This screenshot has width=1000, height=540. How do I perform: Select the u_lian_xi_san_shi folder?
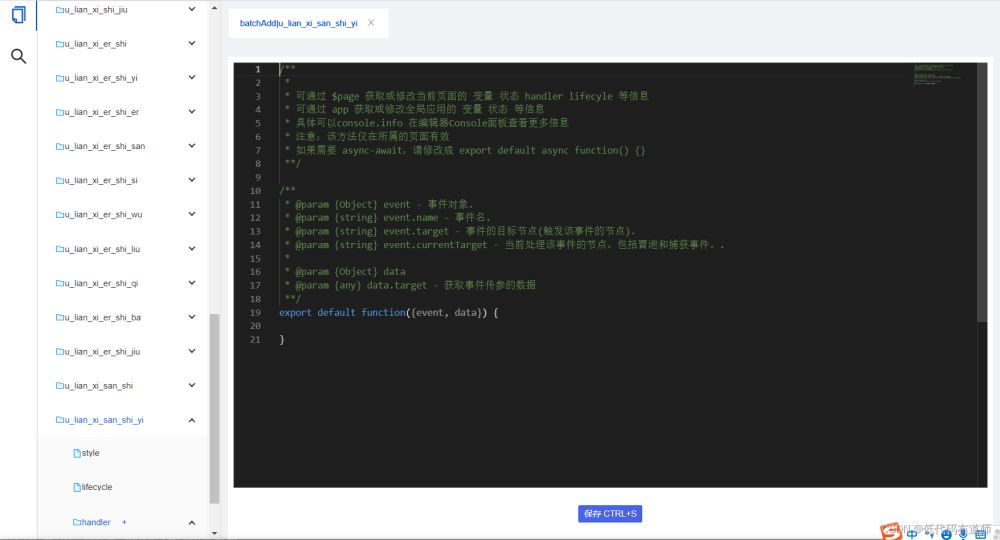tap(94, 386)
